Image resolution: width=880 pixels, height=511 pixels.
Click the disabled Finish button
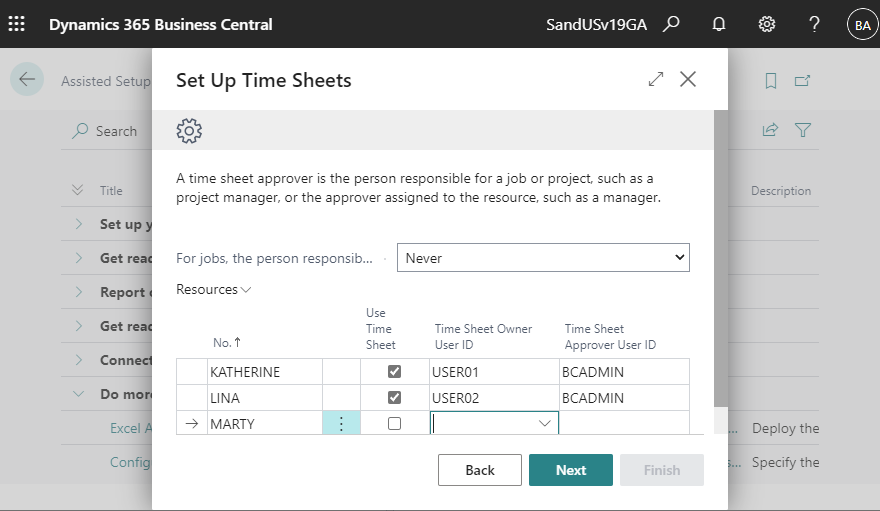pyautogui.click(x=662, y=470)
